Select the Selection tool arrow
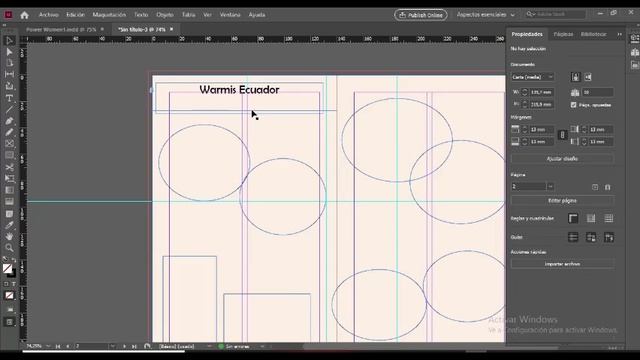 point(9,40)
